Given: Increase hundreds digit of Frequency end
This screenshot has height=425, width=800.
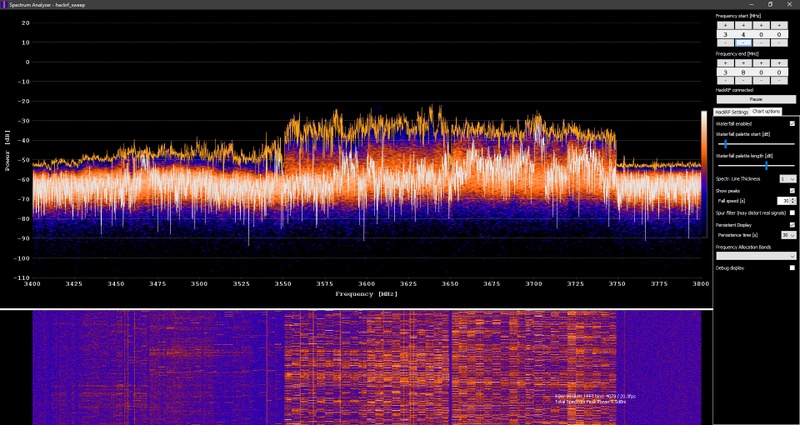Looking at the screenshot, I should pos(743,63).
